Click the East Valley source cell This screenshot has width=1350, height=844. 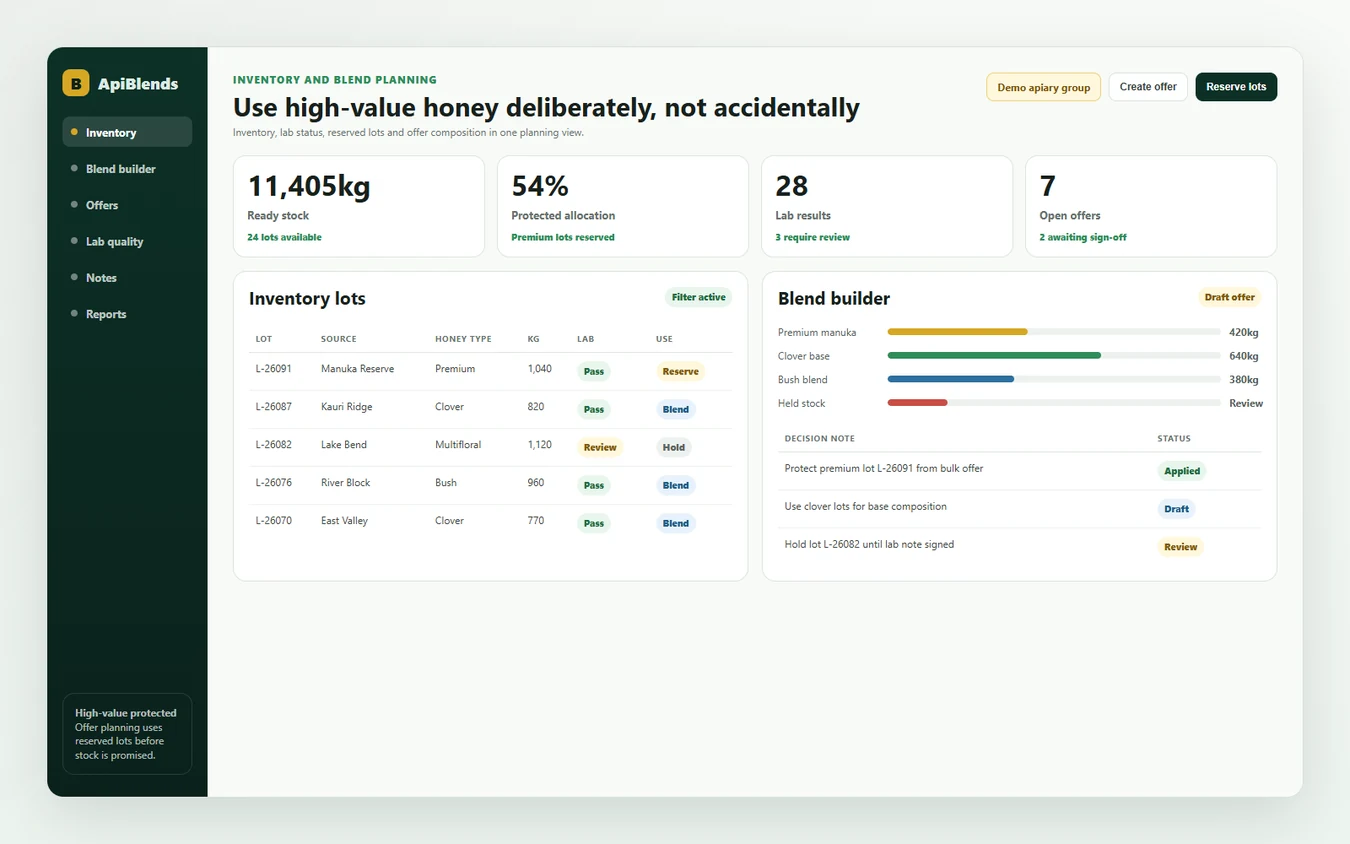[x=344, y=521]
